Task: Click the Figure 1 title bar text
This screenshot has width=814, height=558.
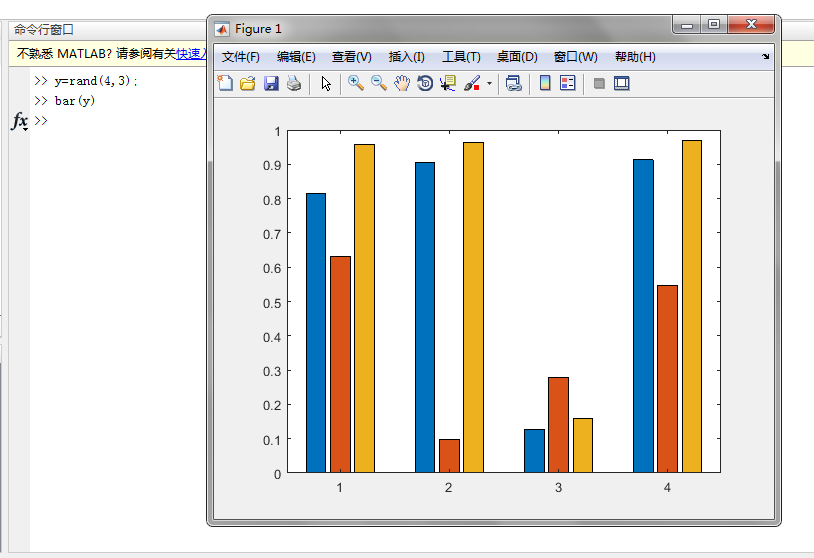Action: point(258,29)
